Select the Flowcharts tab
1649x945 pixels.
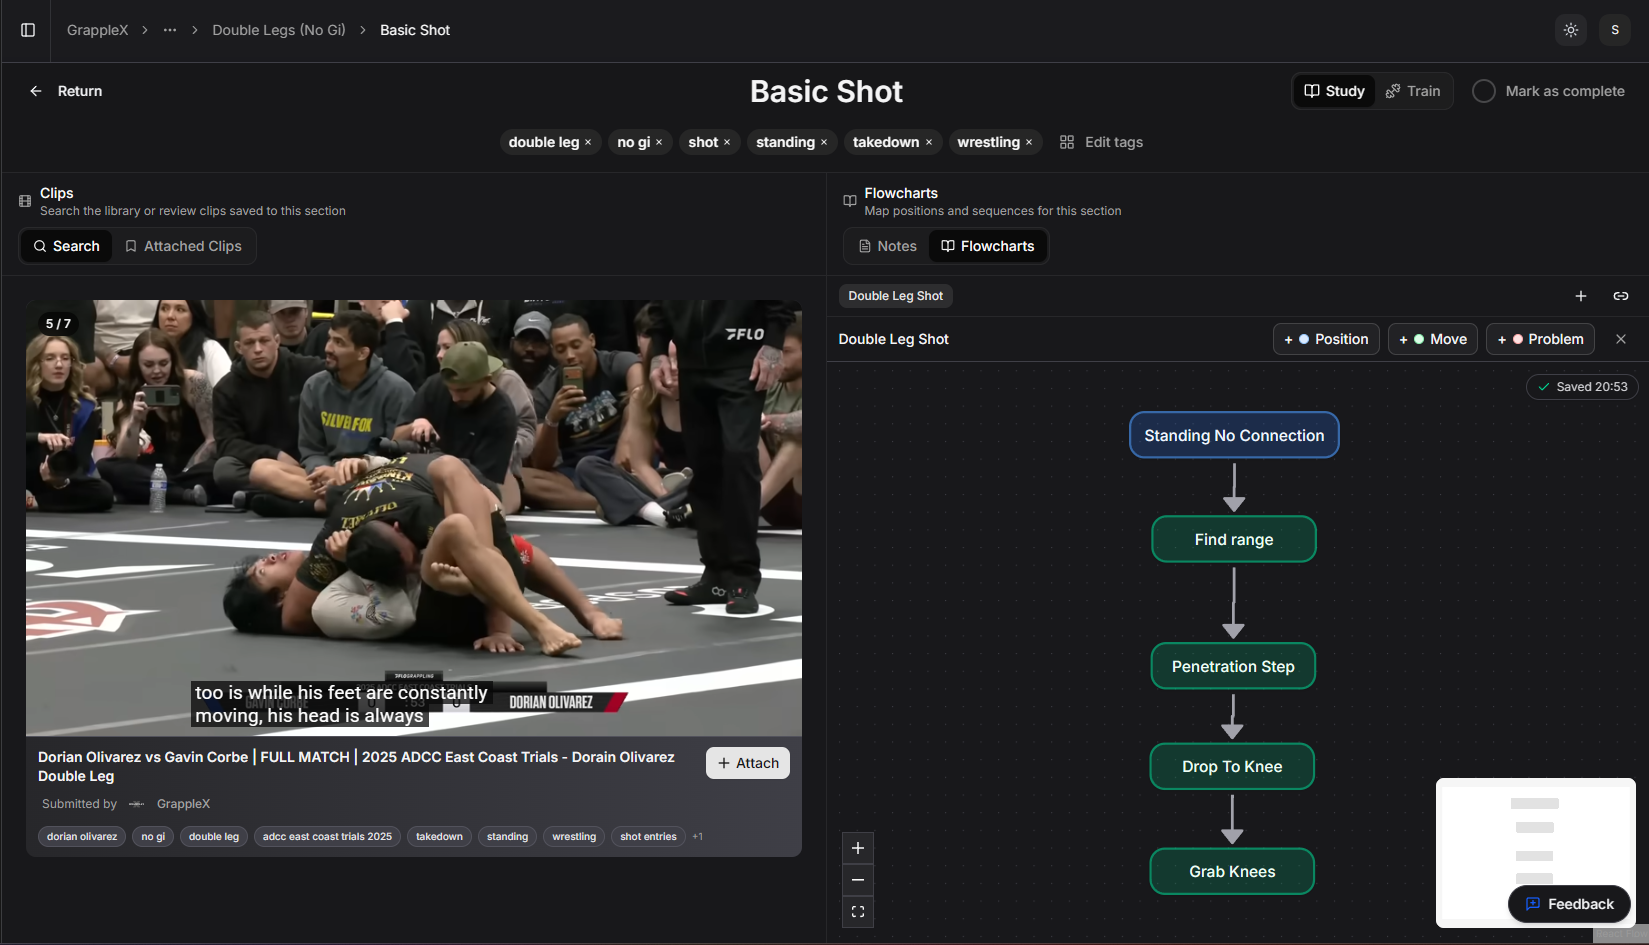point(988,246)
